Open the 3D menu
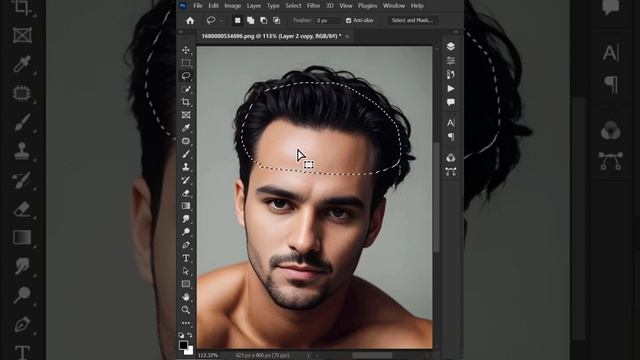The image size is (640, 360). (x=329, y=6)
